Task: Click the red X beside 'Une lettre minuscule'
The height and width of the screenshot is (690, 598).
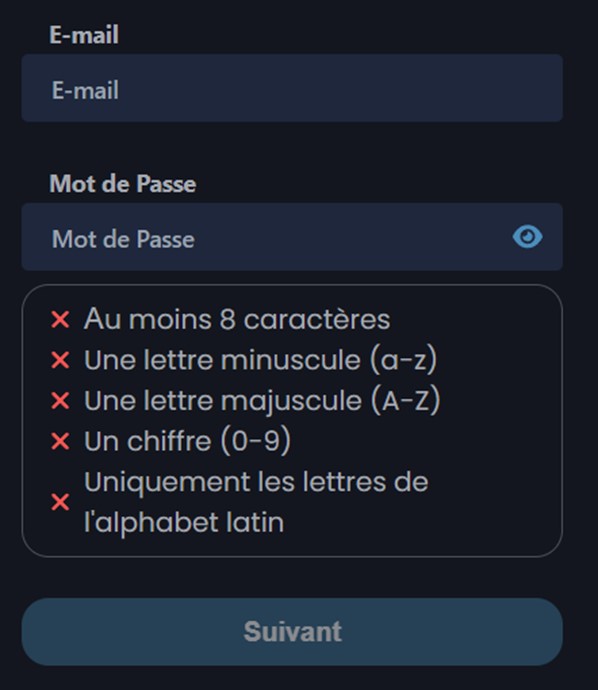Action: [60, 360]
